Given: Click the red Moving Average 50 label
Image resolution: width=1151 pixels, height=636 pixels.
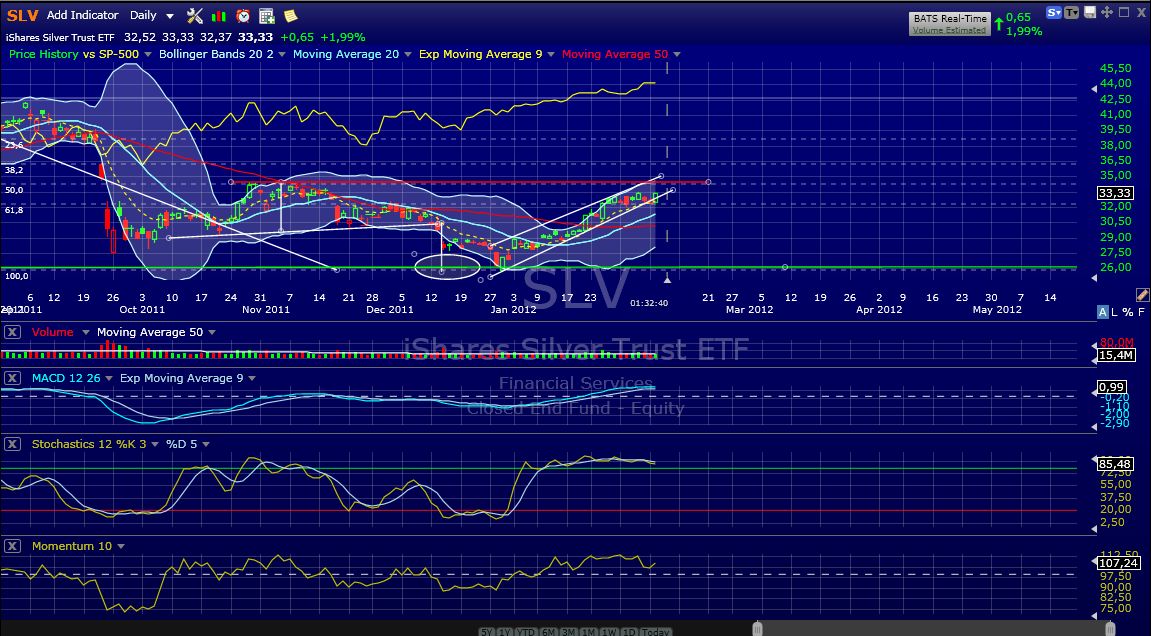Looking at the screenshot, I should point(615,54).
